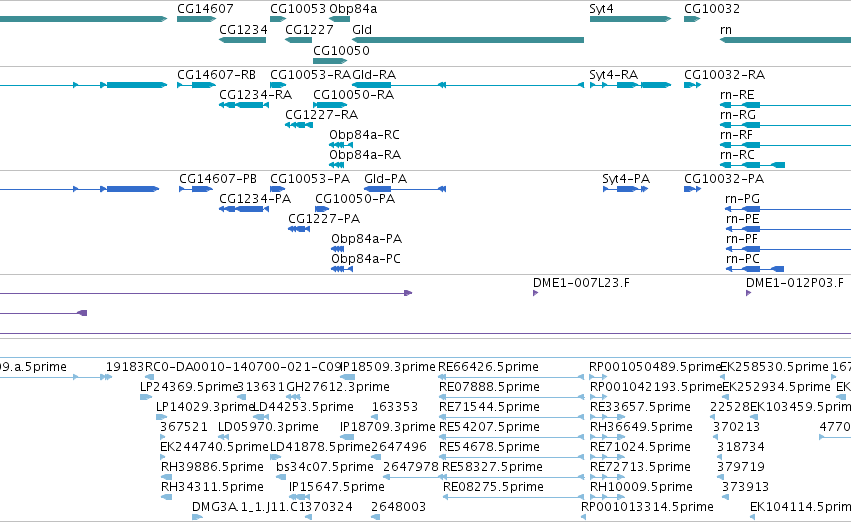851x522 pixels.
Task: Select CG10032-RA transcript label
Action: (724, 74)
